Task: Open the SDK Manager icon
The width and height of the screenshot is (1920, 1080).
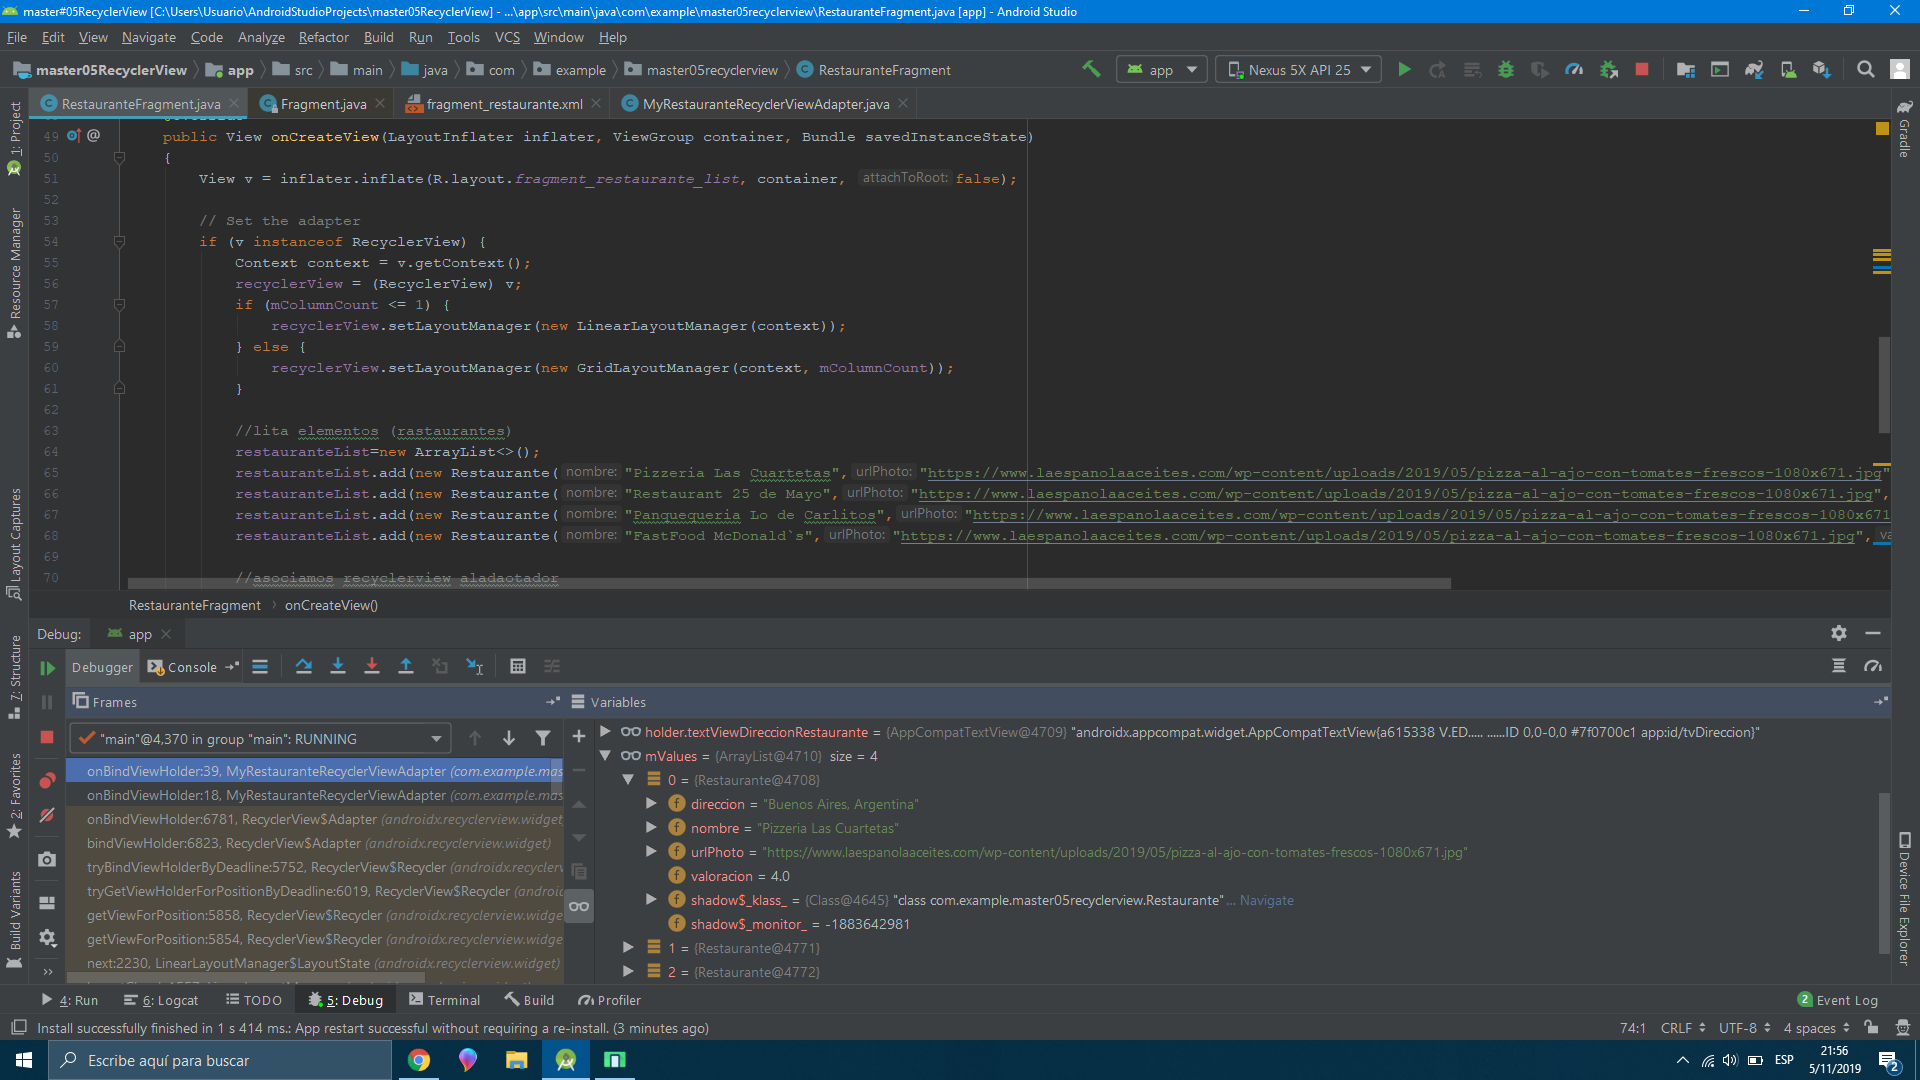Action: (1822, 69)
